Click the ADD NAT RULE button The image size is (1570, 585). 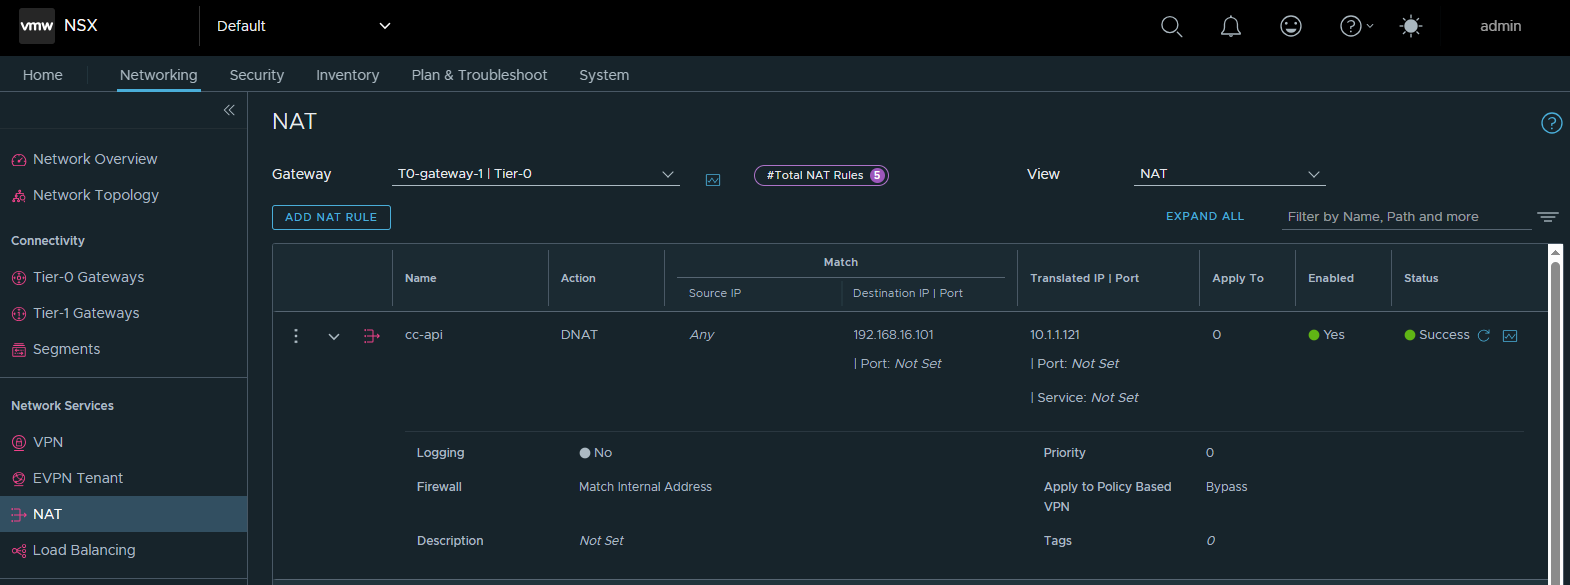[331, 217]
